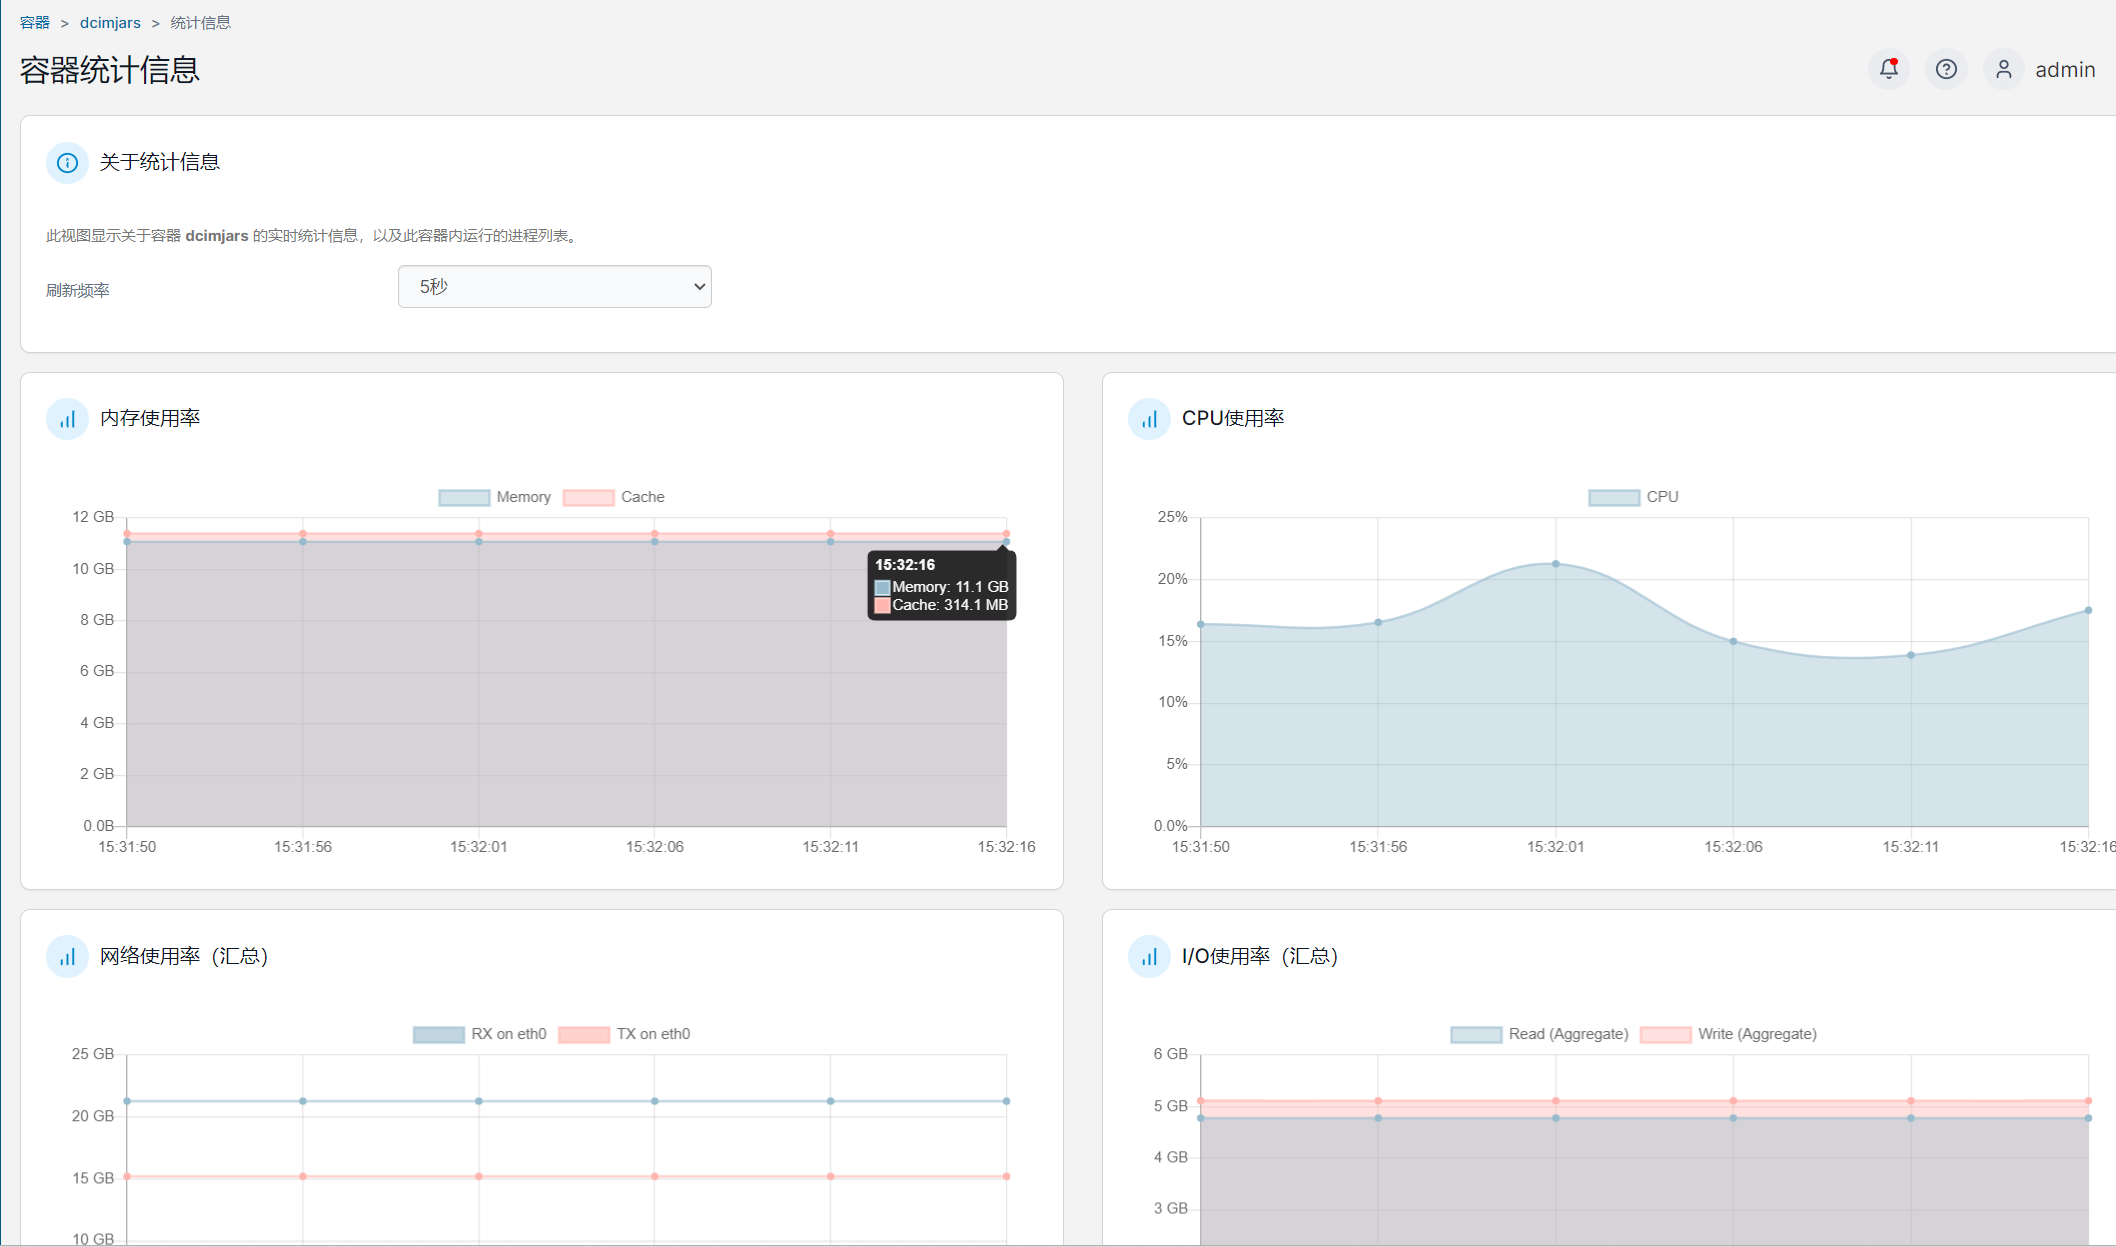This screenshot has width=2116, height=1247.
Task: Click the help question mark icon
Action: [1945, 69]
